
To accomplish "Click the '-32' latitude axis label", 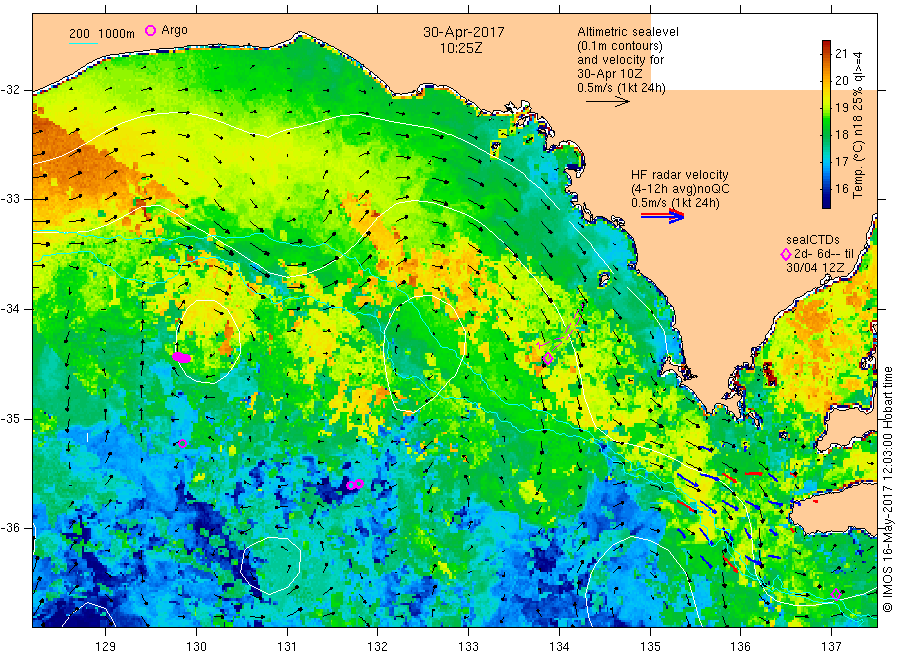I will click(x=10, y=90).
